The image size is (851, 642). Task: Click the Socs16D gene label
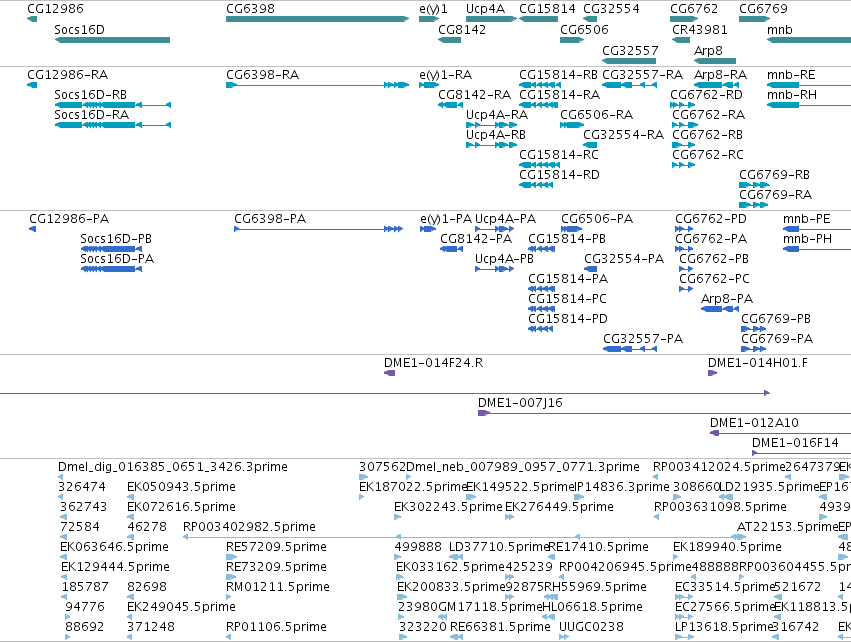pyautogui.click(x=79, y=29)
